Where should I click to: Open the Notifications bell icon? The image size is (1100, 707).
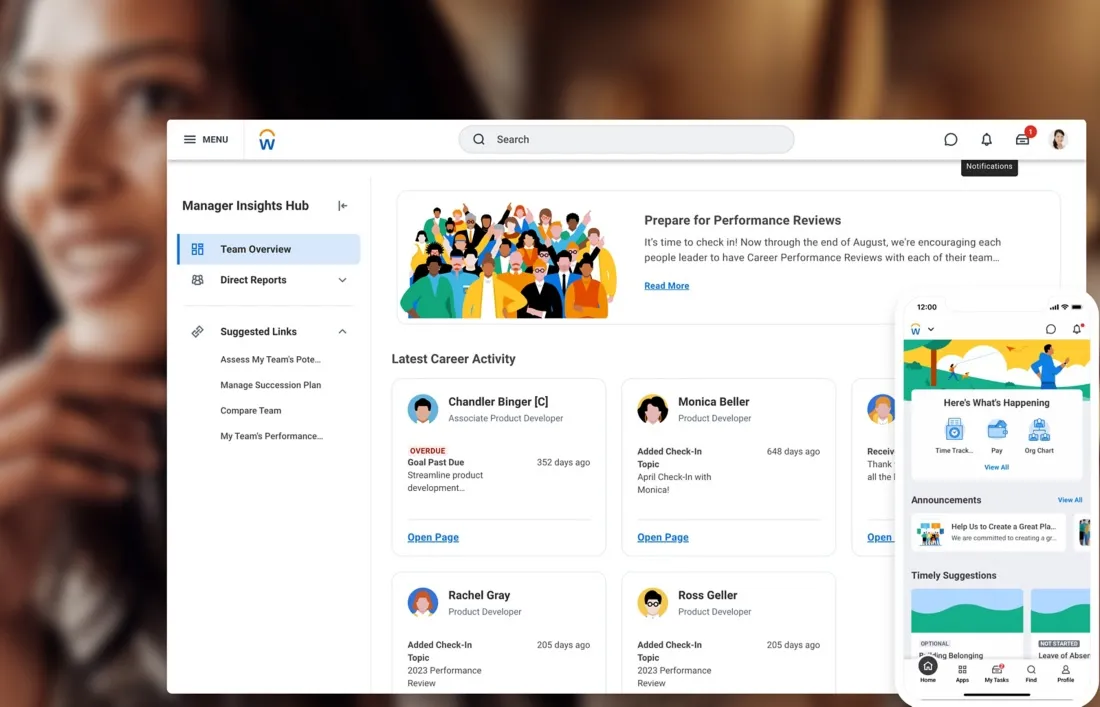point(986,140)
